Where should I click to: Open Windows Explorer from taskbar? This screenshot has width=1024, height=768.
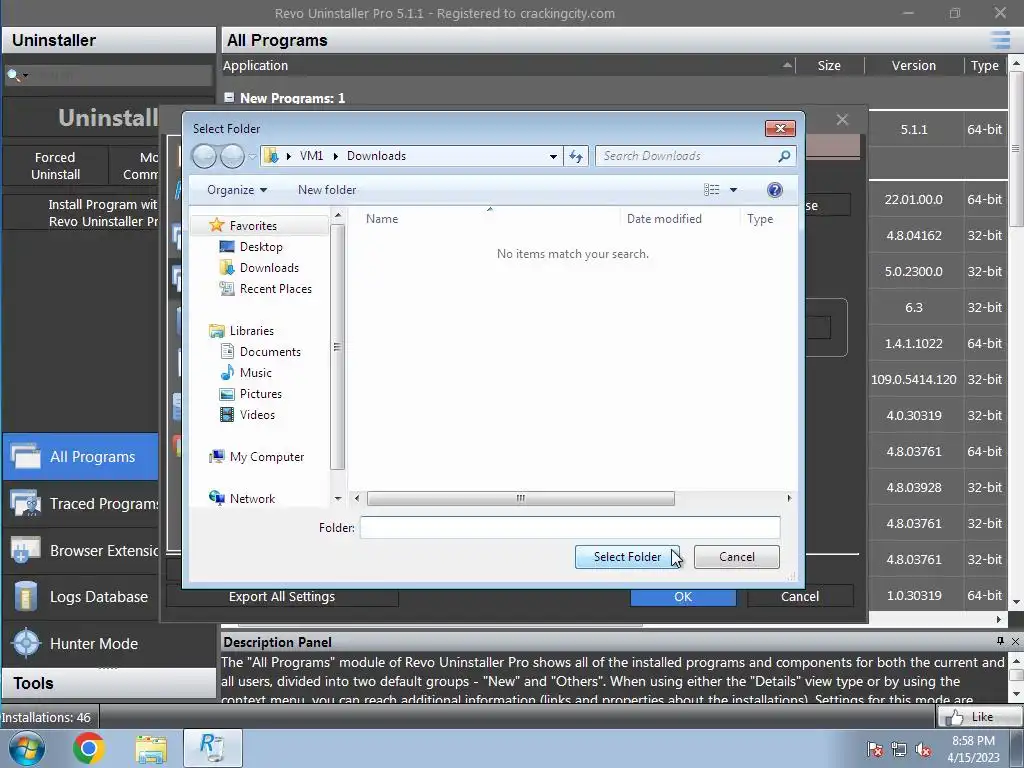[x=151, y=748]
